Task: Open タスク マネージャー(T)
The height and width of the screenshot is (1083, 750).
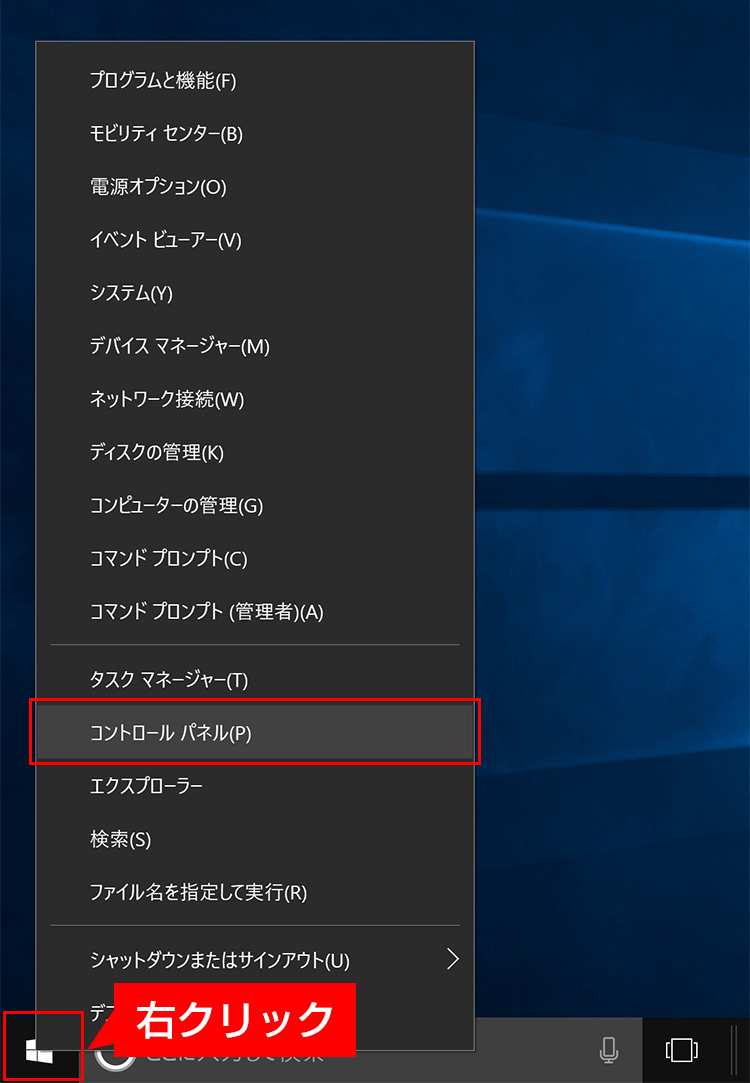Action: (x=254, y=680)
